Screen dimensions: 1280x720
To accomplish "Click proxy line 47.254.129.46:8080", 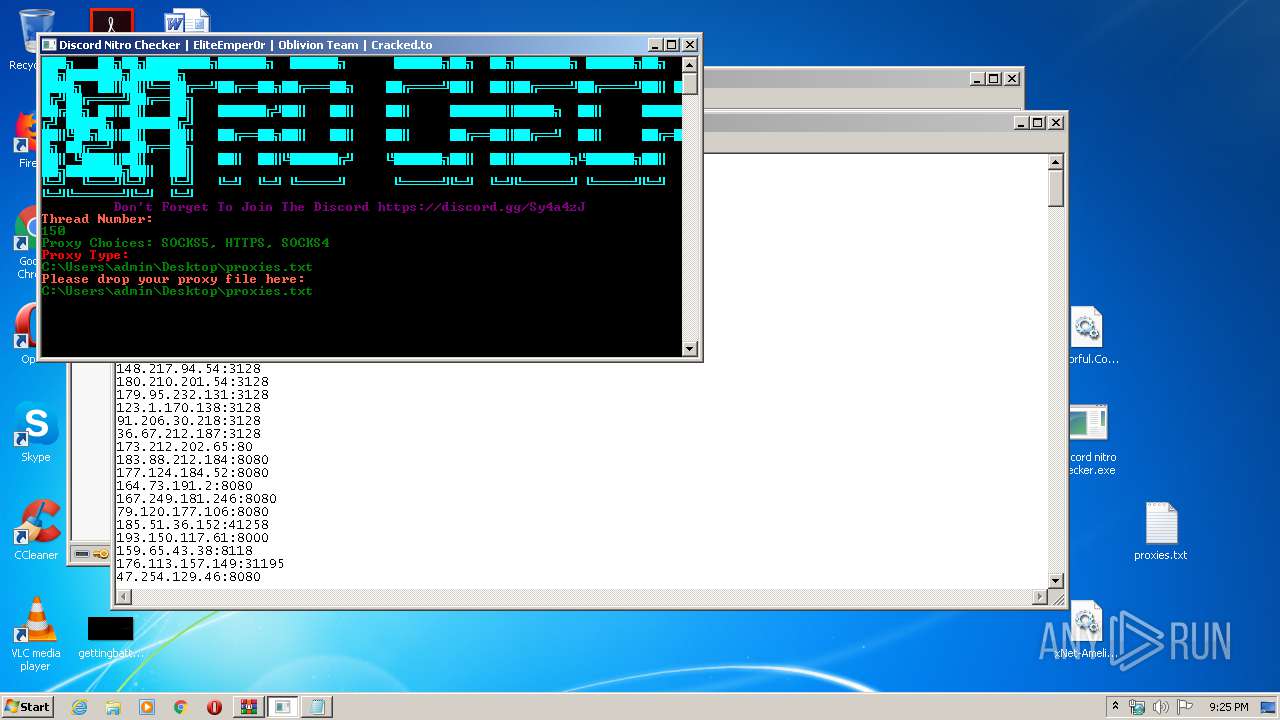I will tap(188, 577).
